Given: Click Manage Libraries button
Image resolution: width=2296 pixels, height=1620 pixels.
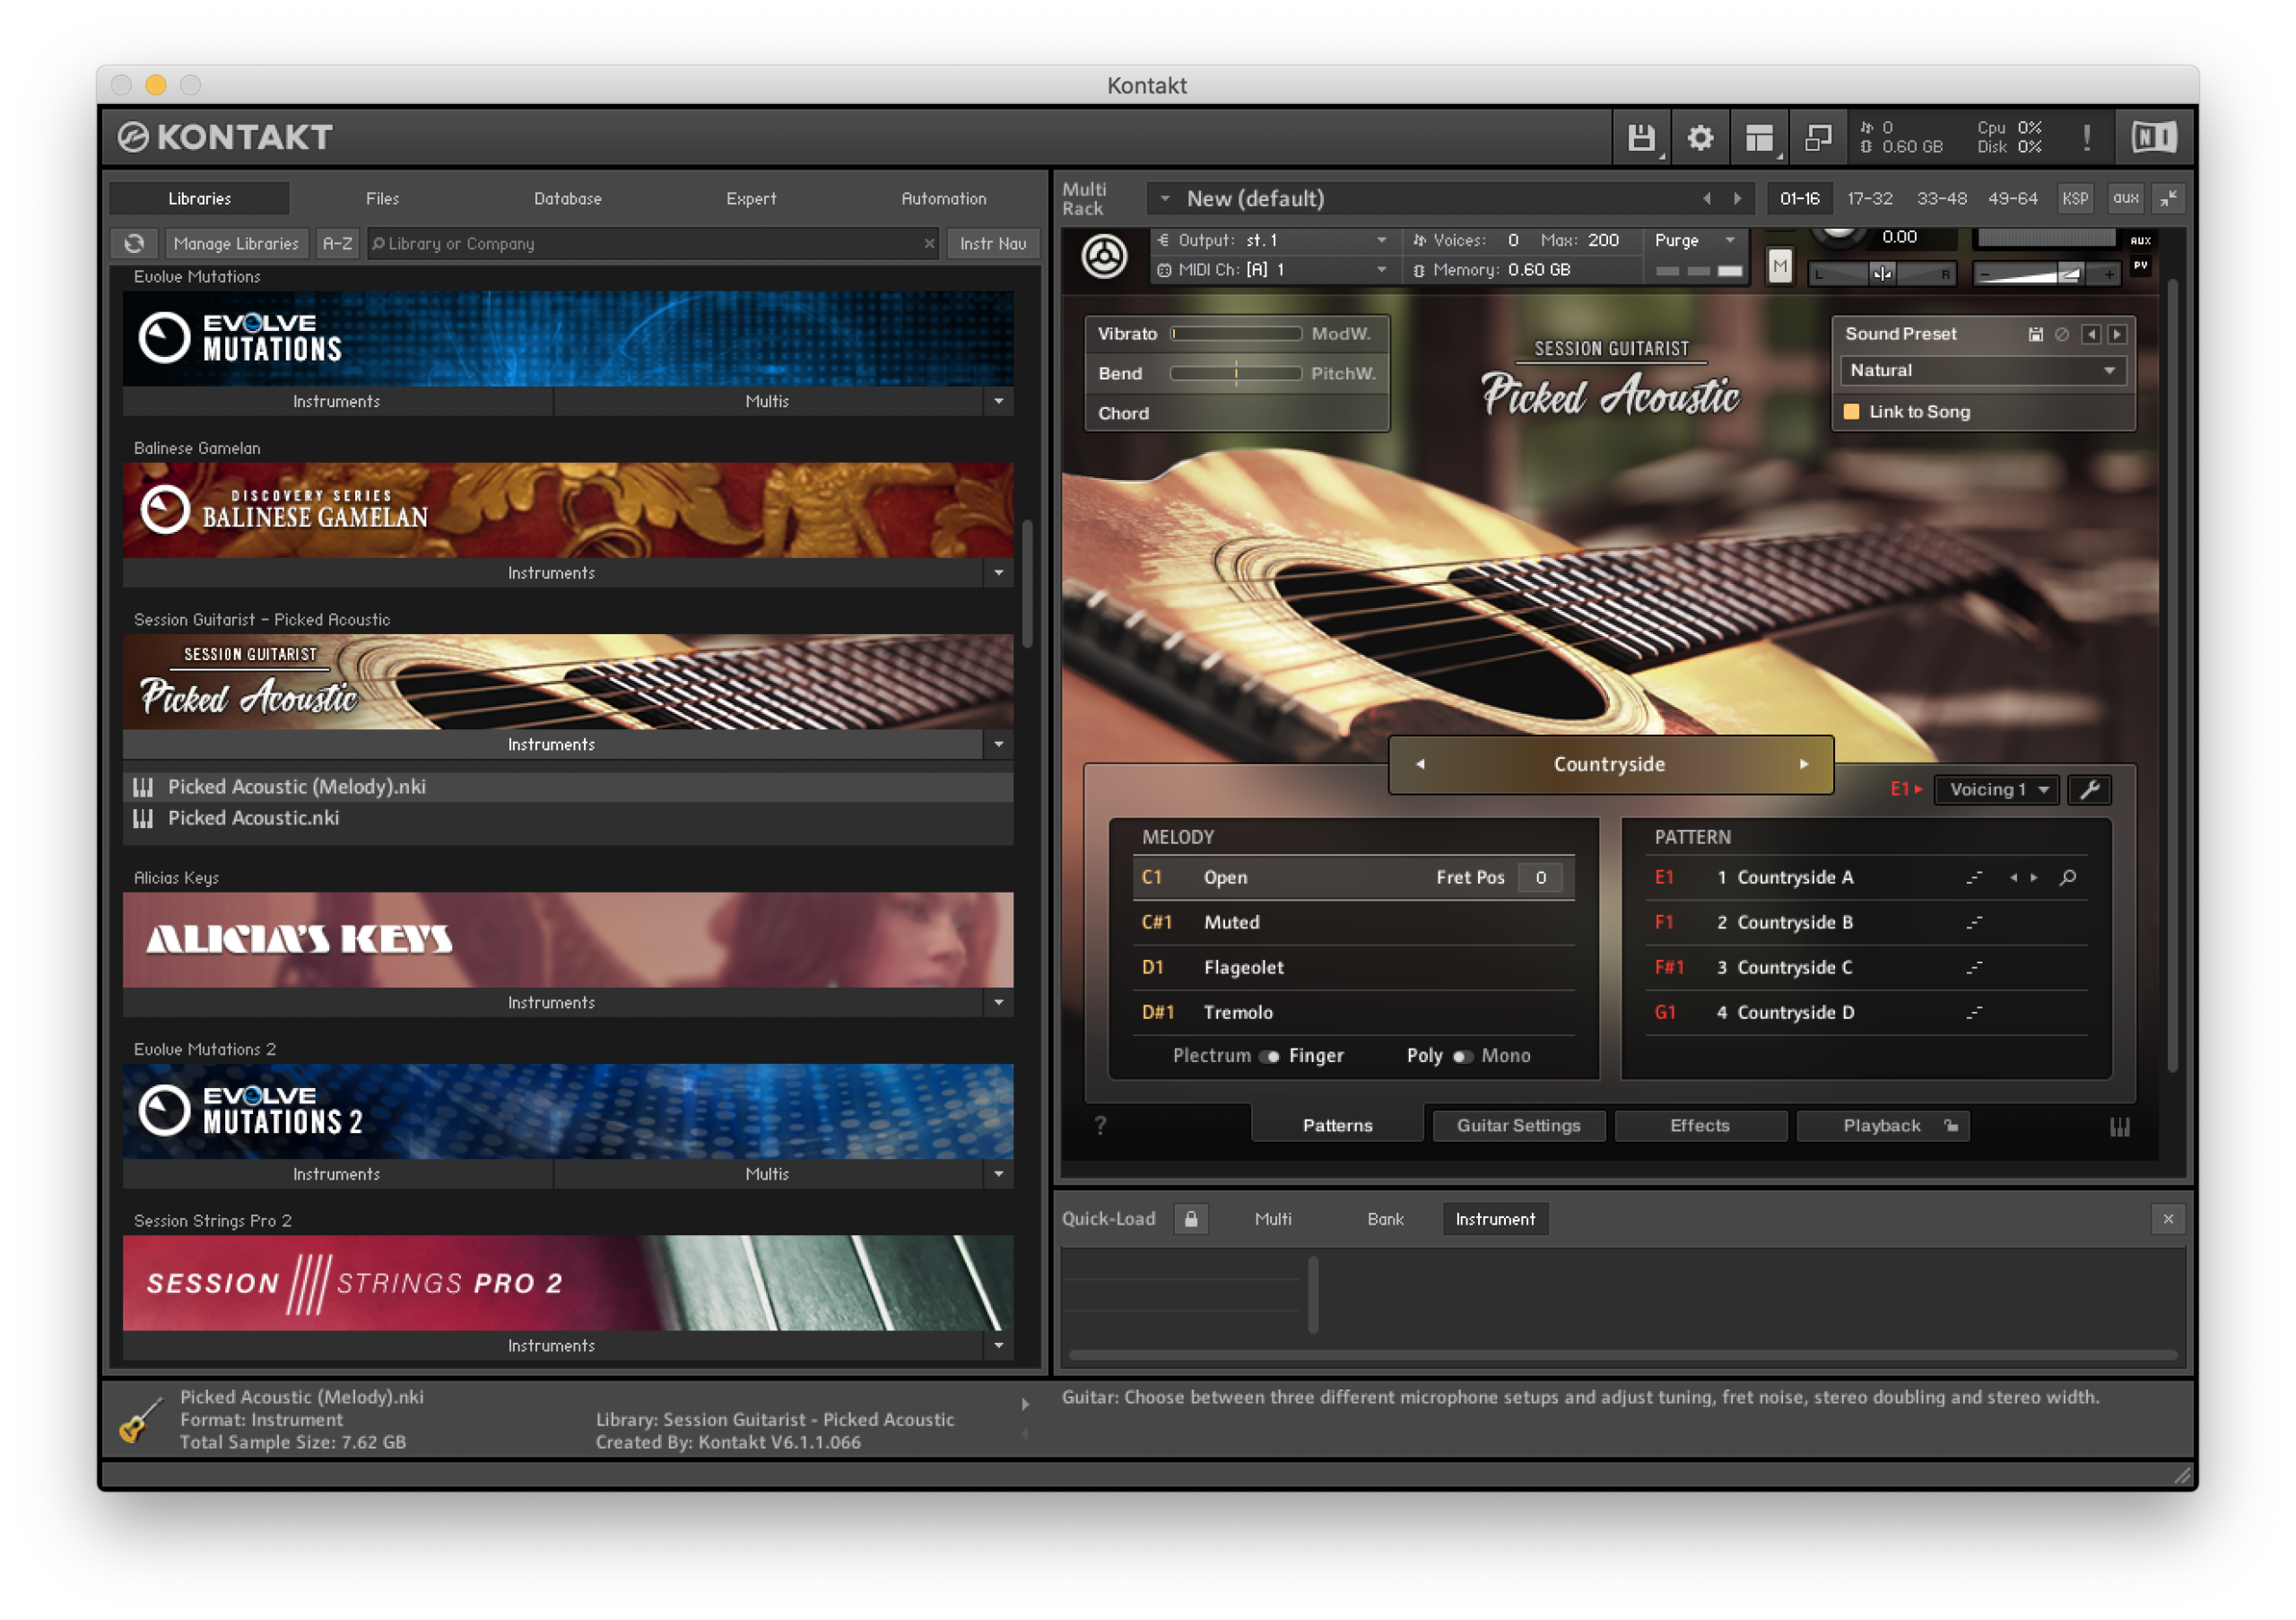Looking at the screenshot, I should tap(236, 244).
